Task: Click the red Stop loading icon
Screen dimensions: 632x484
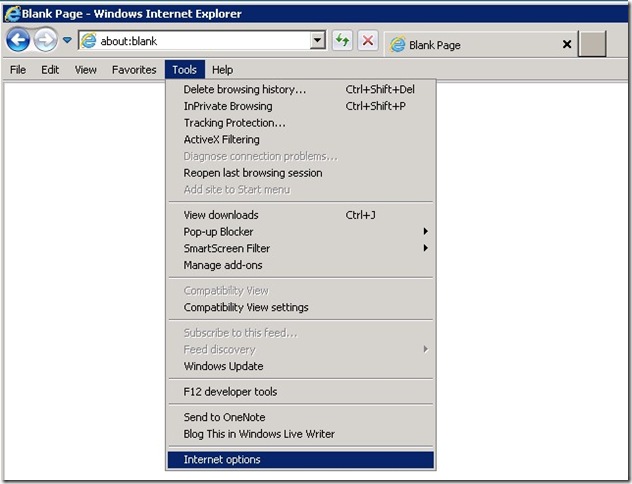Action: coord(368,41)
